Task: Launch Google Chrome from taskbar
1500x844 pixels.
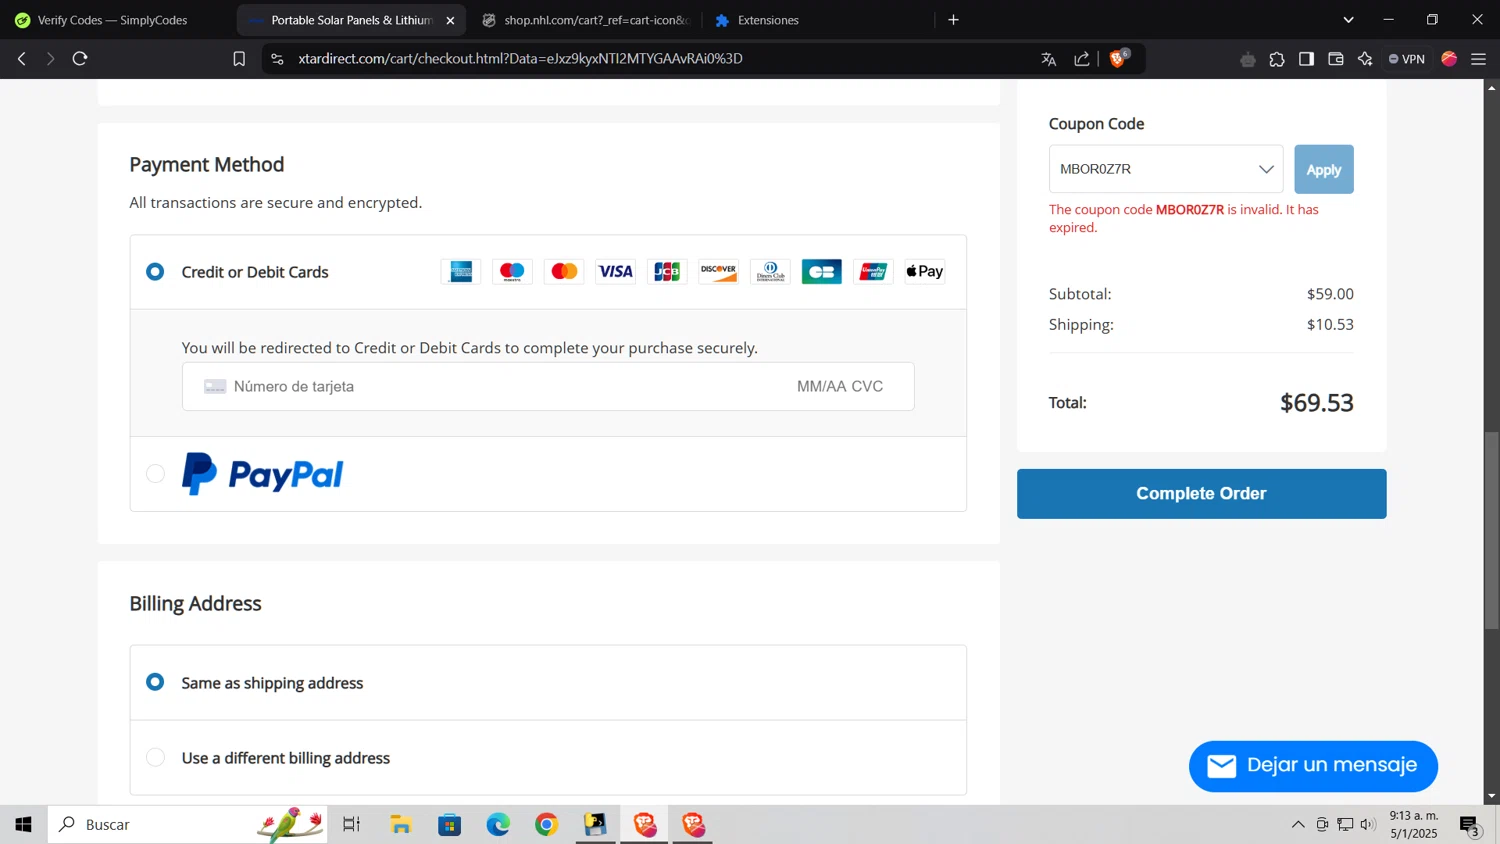Action: (546, 824)
